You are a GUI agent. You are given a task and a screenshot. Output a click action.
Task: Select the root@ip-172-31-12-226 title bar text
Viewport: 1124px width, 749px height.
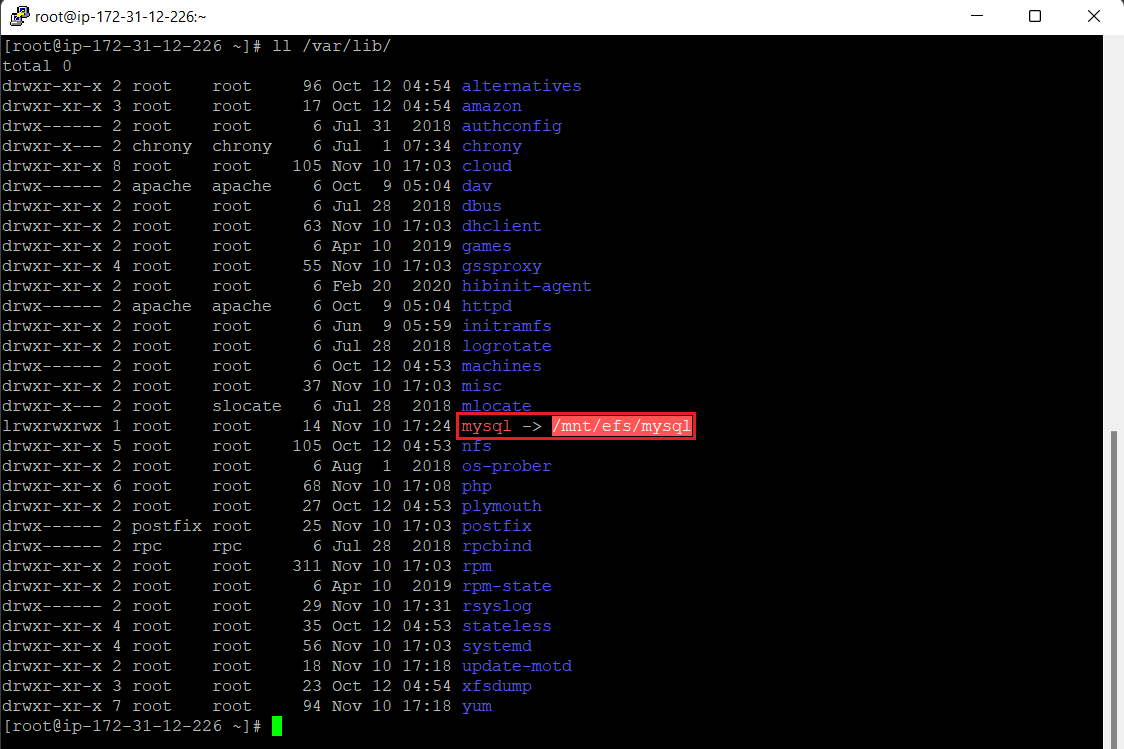pyautogui.click(x=118, y=16)
